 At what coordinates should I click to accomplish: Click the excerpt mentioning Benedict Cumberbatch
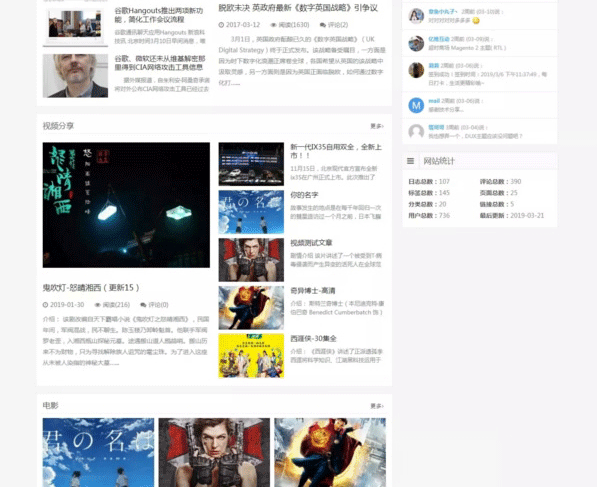tap(337, 308)
